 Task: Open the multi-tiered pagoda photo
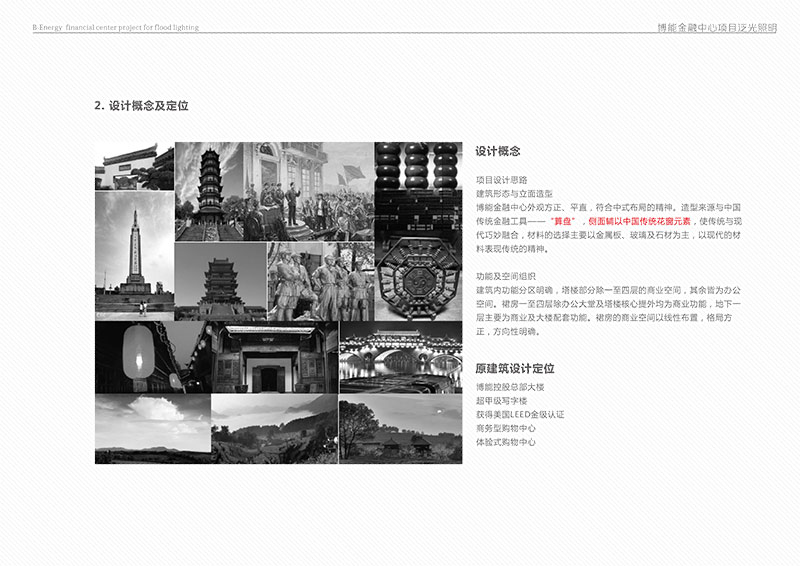(x=209, y=190)
